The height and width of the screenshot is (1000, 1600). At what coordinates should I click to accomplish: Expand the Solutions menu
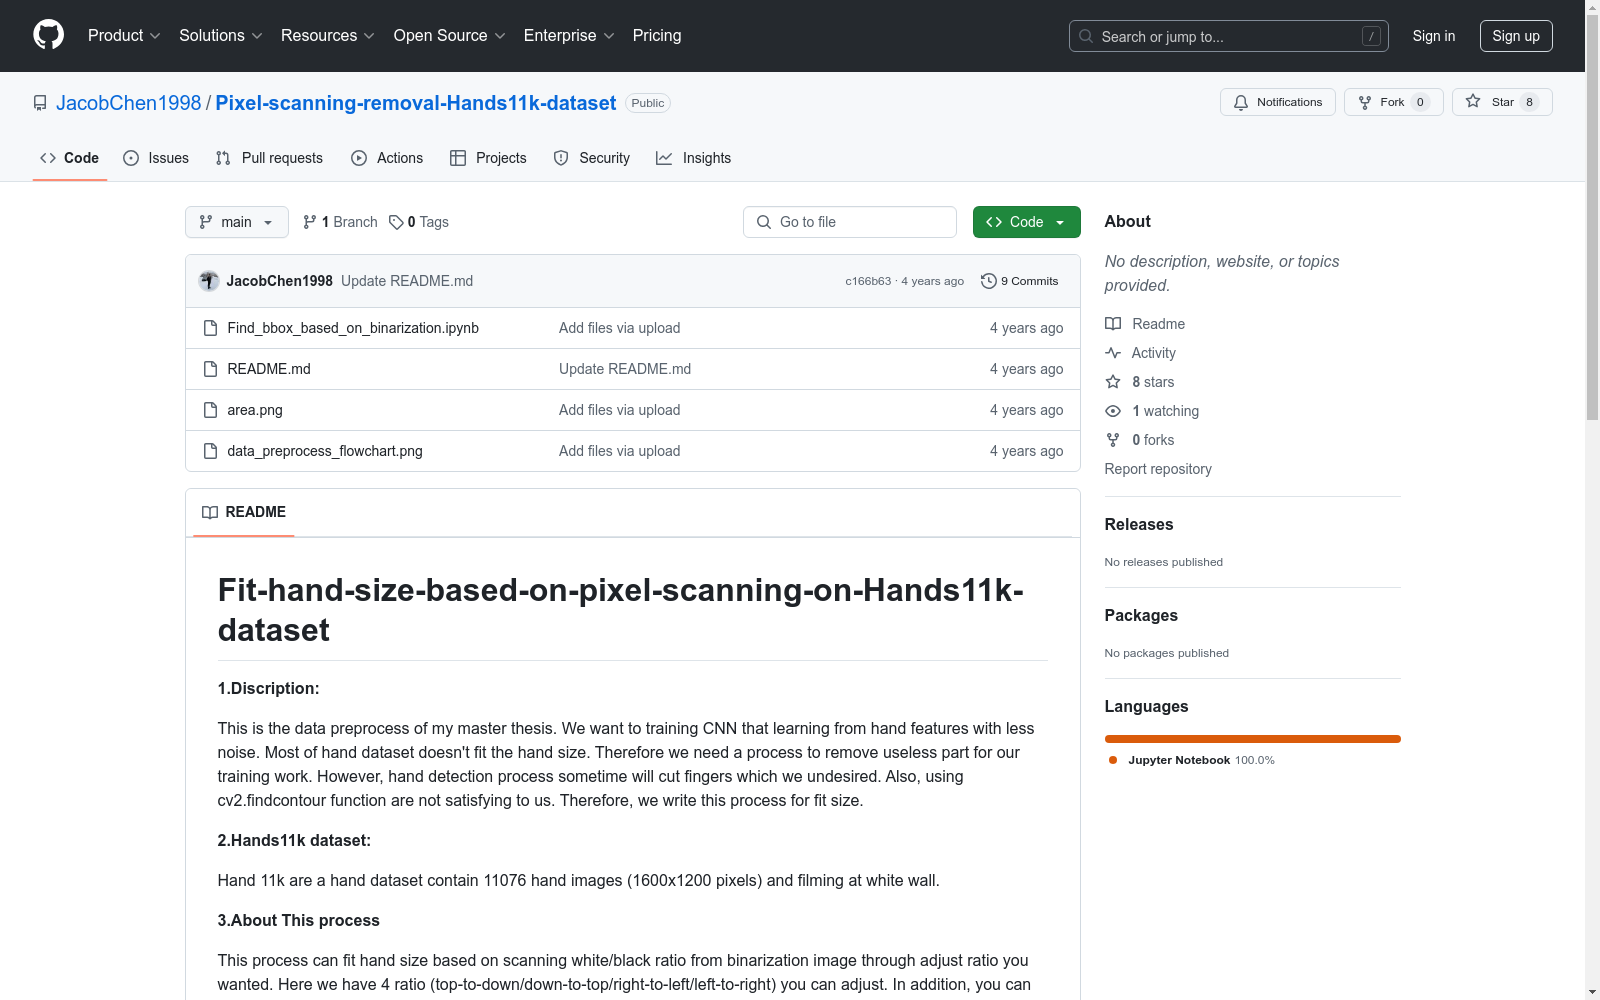coord(220,35)
